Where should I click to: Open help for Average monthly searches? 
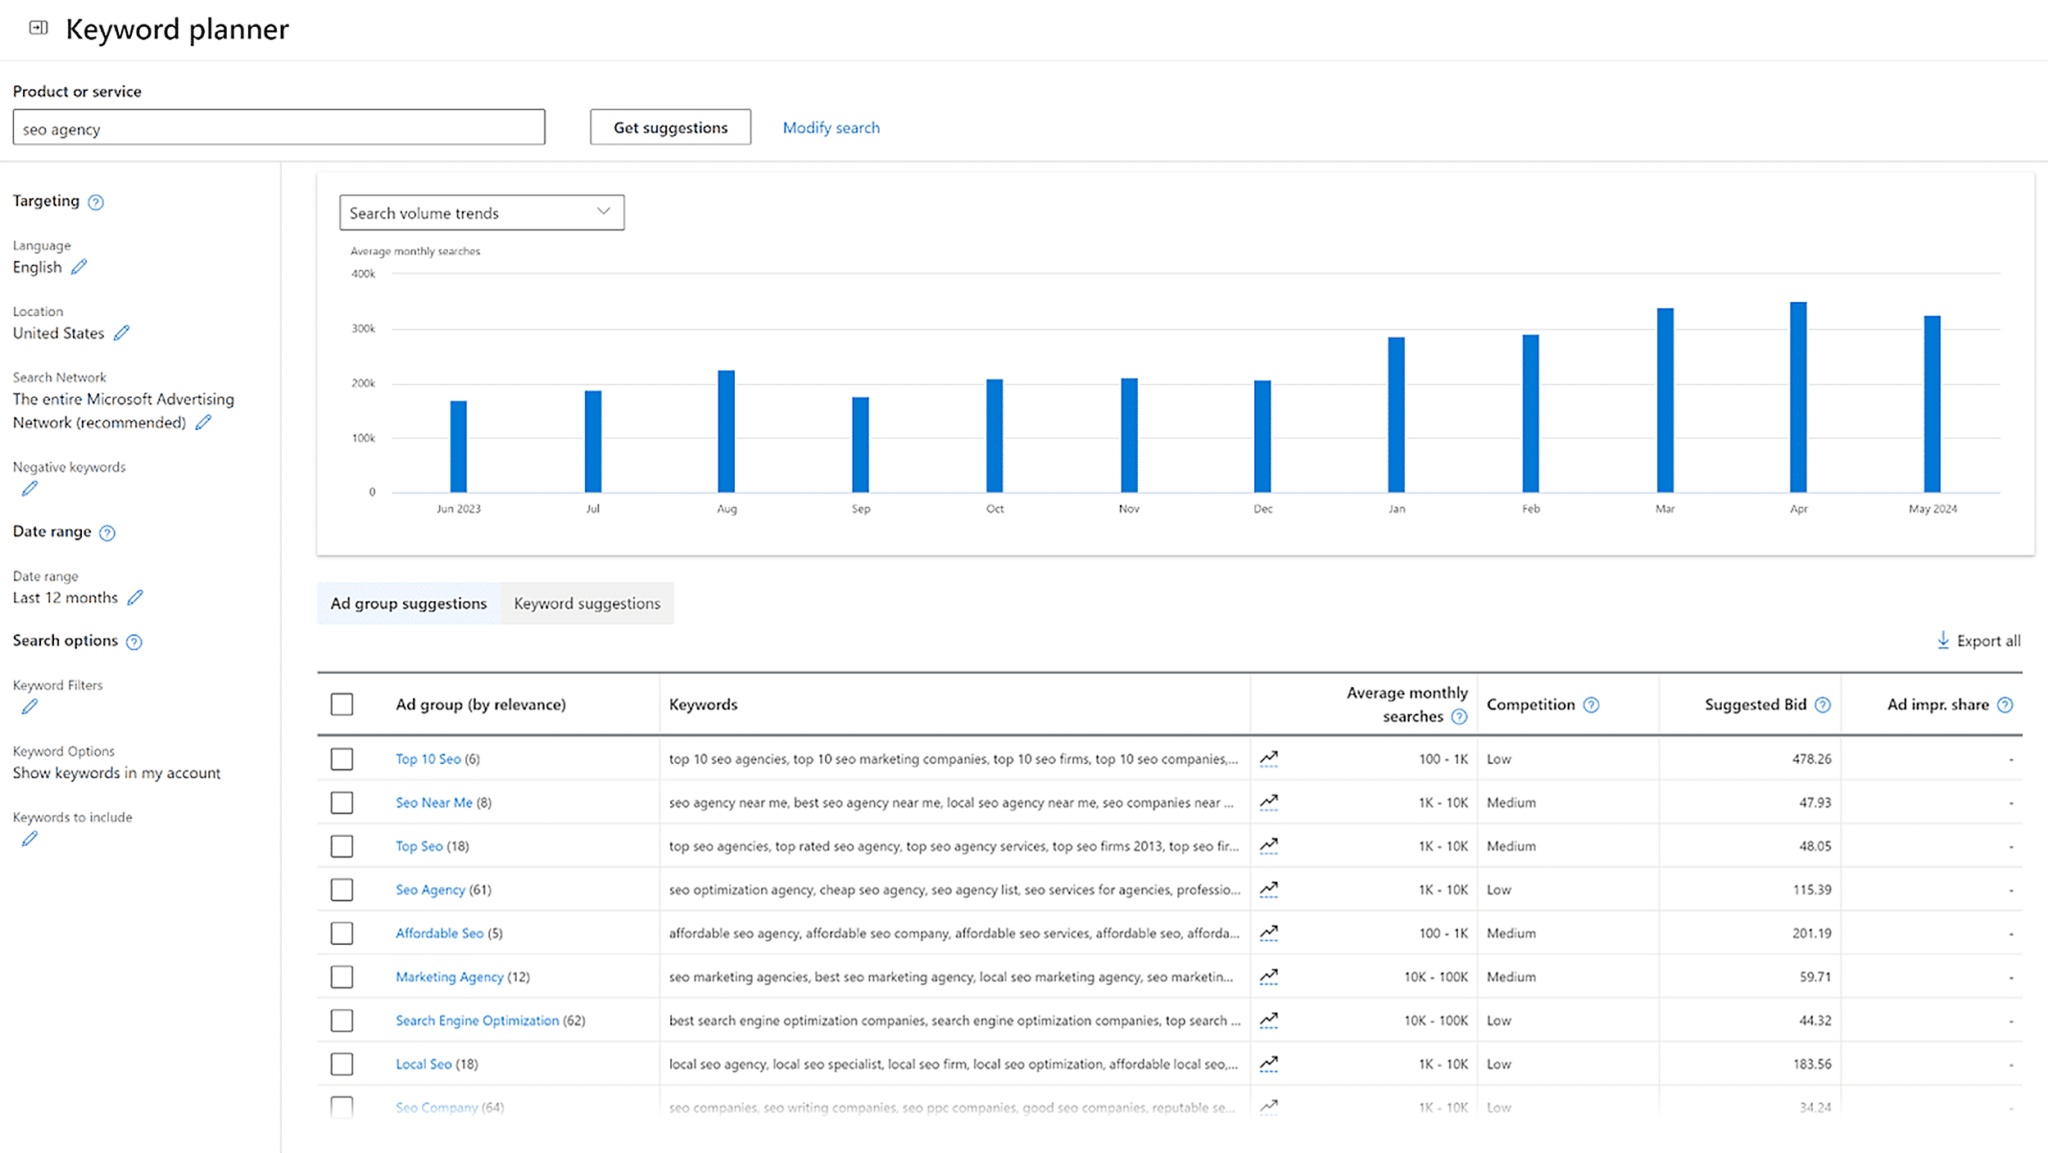(1459, 717)
